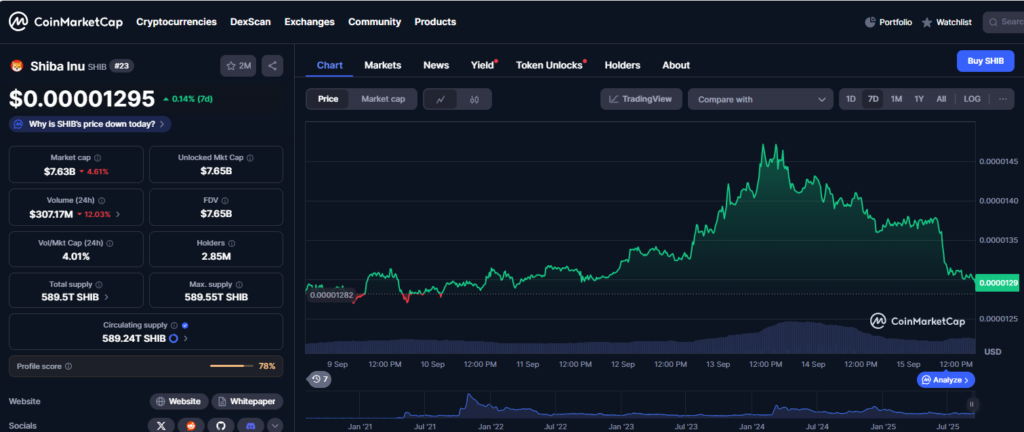Open Community menu

374,22
